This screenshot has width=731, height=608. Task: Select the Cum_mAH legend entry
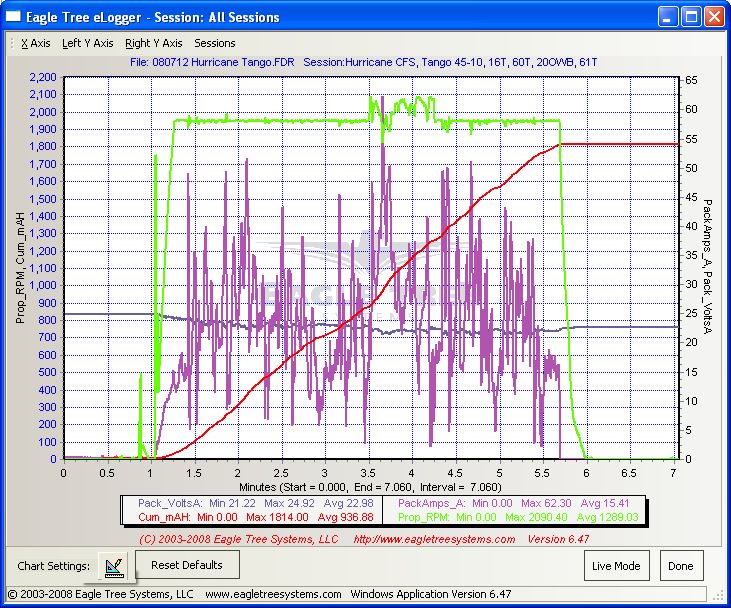pyautogui.click(x=256, y=517)
